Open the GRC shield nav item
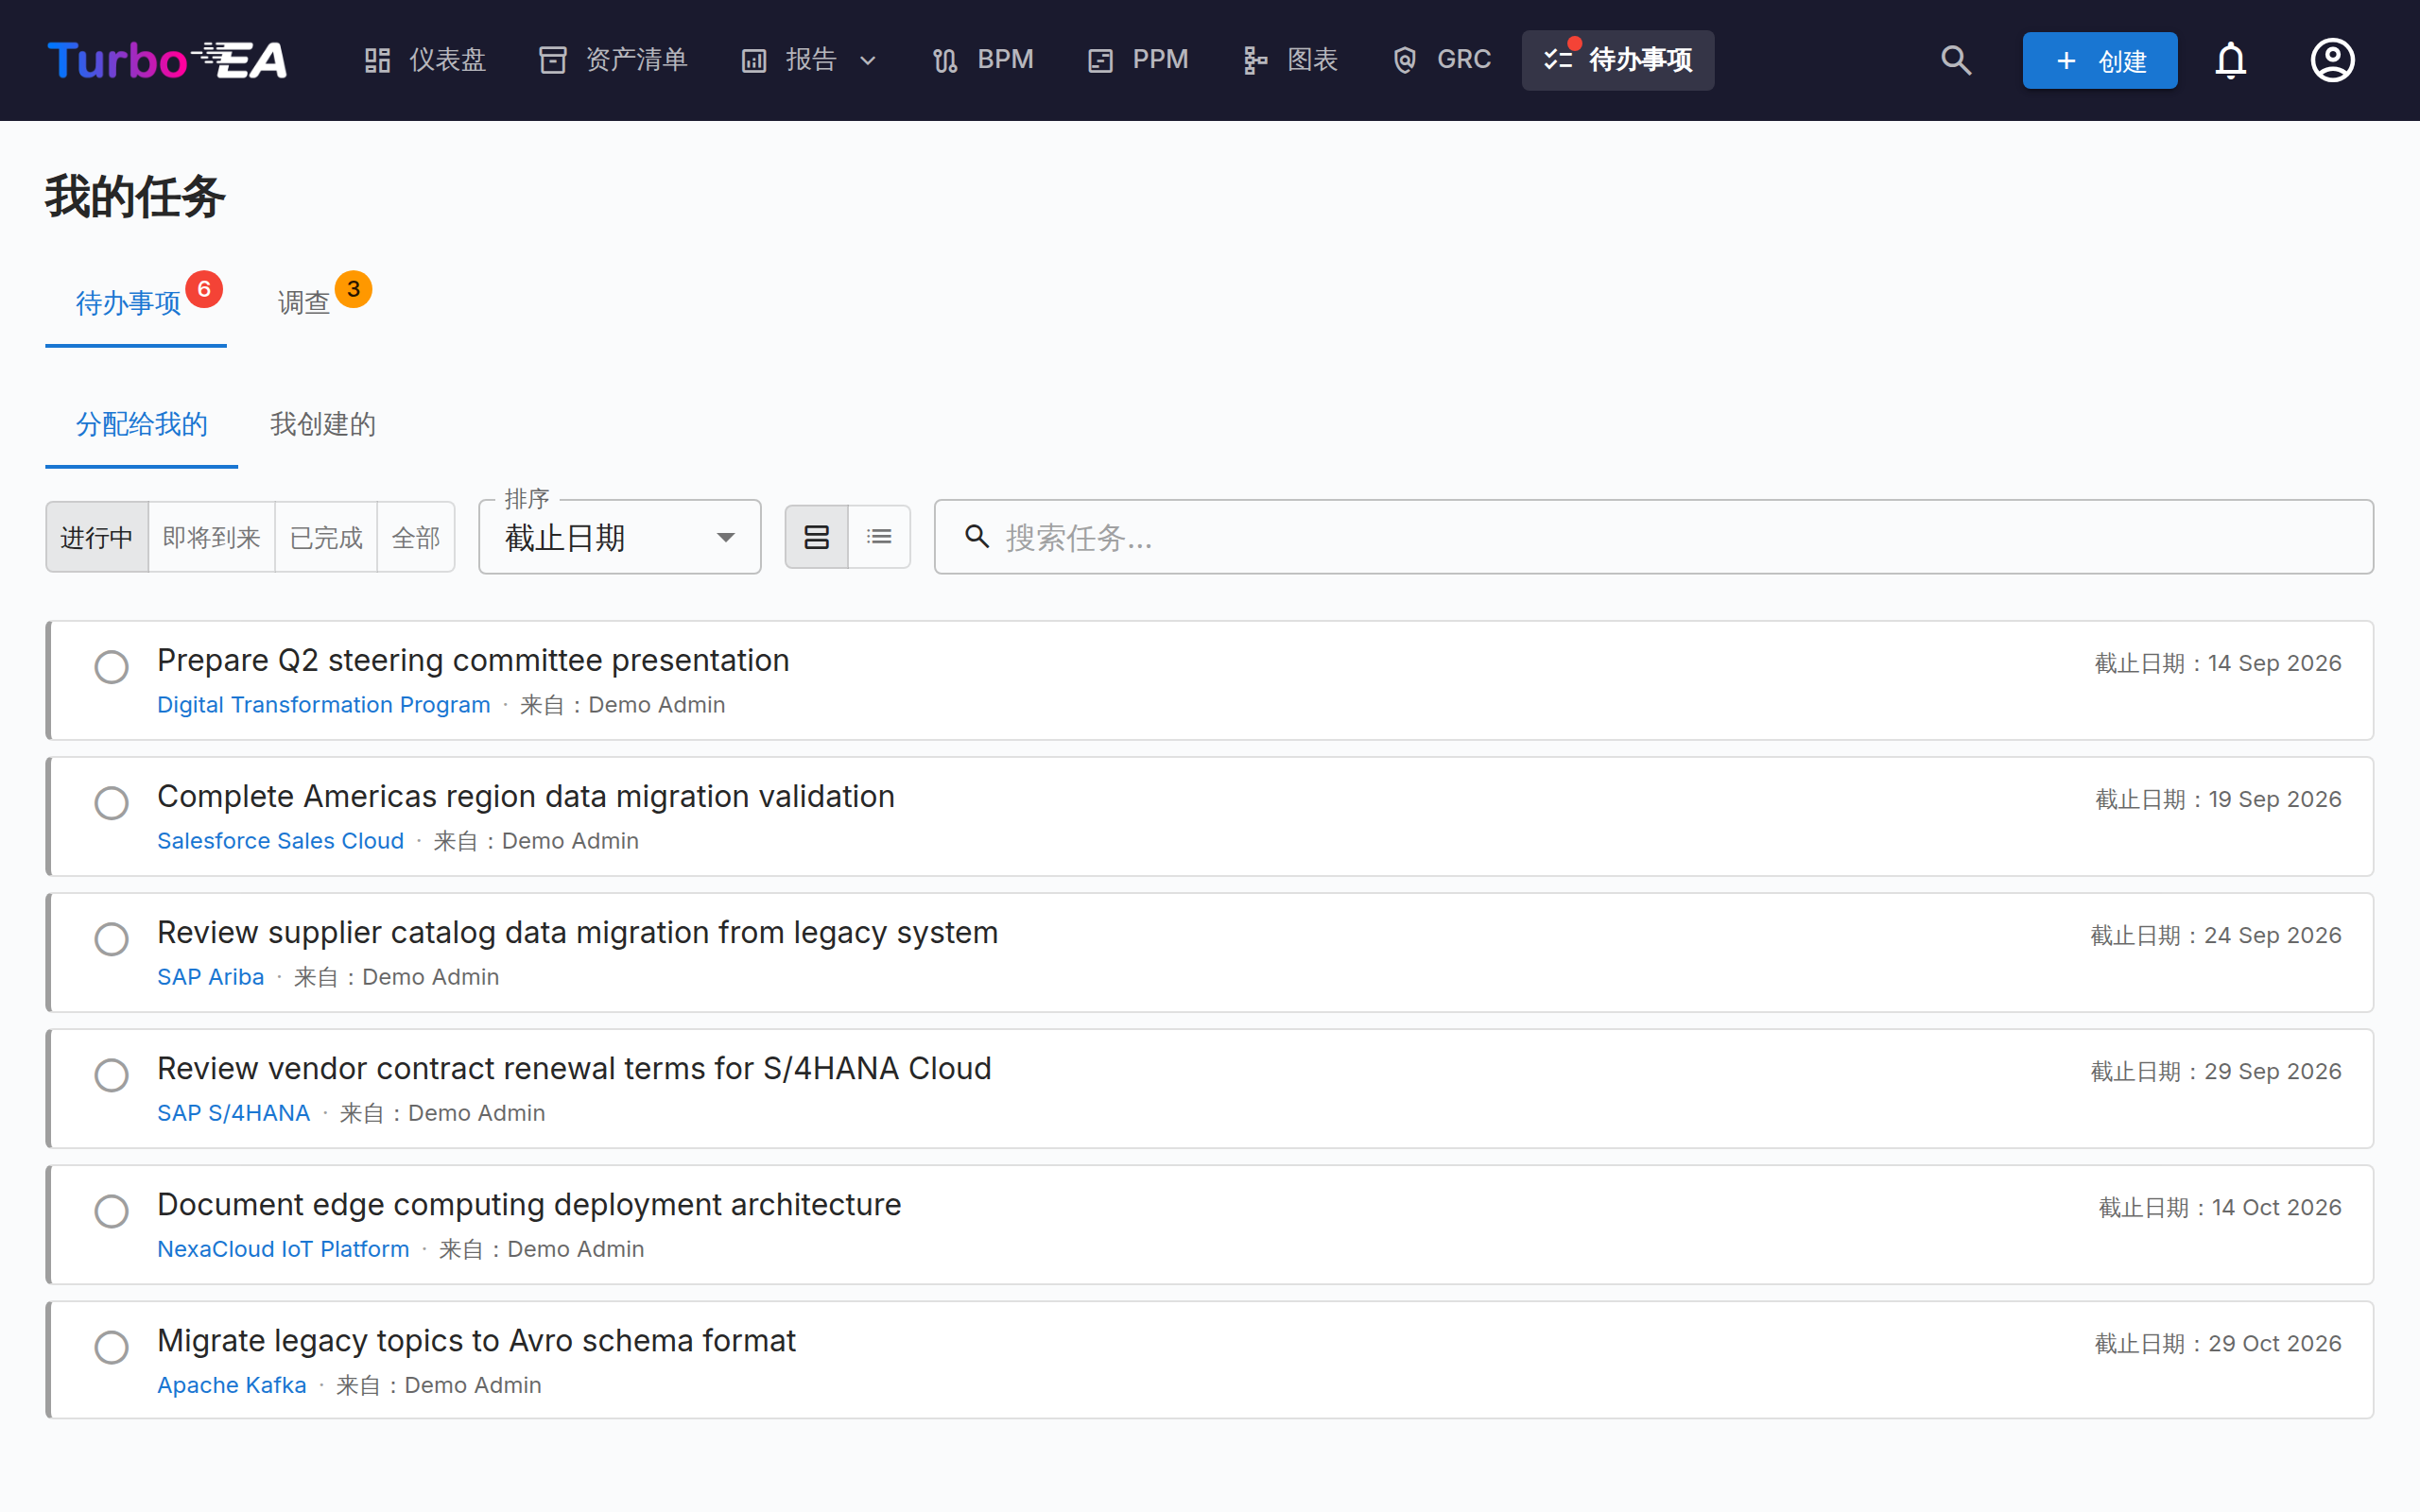Viewport: 2420px width, 1512px height. click(1441, 60)
